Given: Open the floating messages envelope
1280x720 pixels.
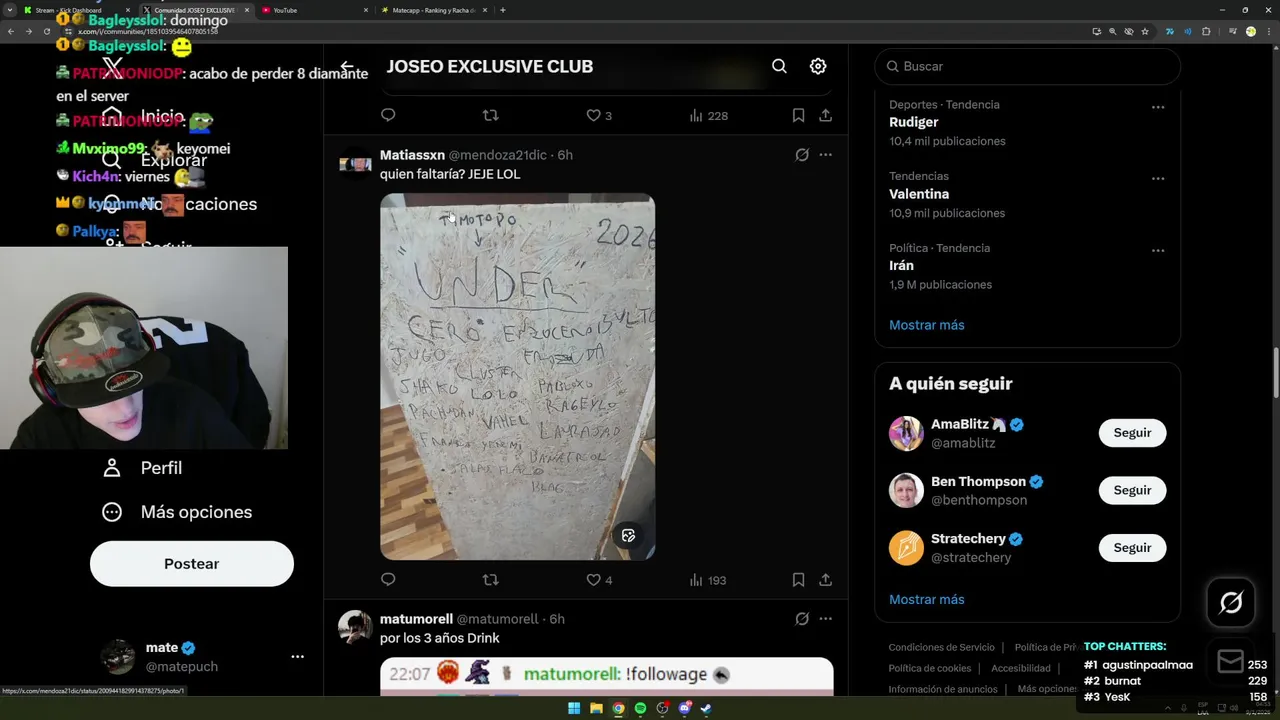Looking at the screenshot, I should coord(1231,661).
